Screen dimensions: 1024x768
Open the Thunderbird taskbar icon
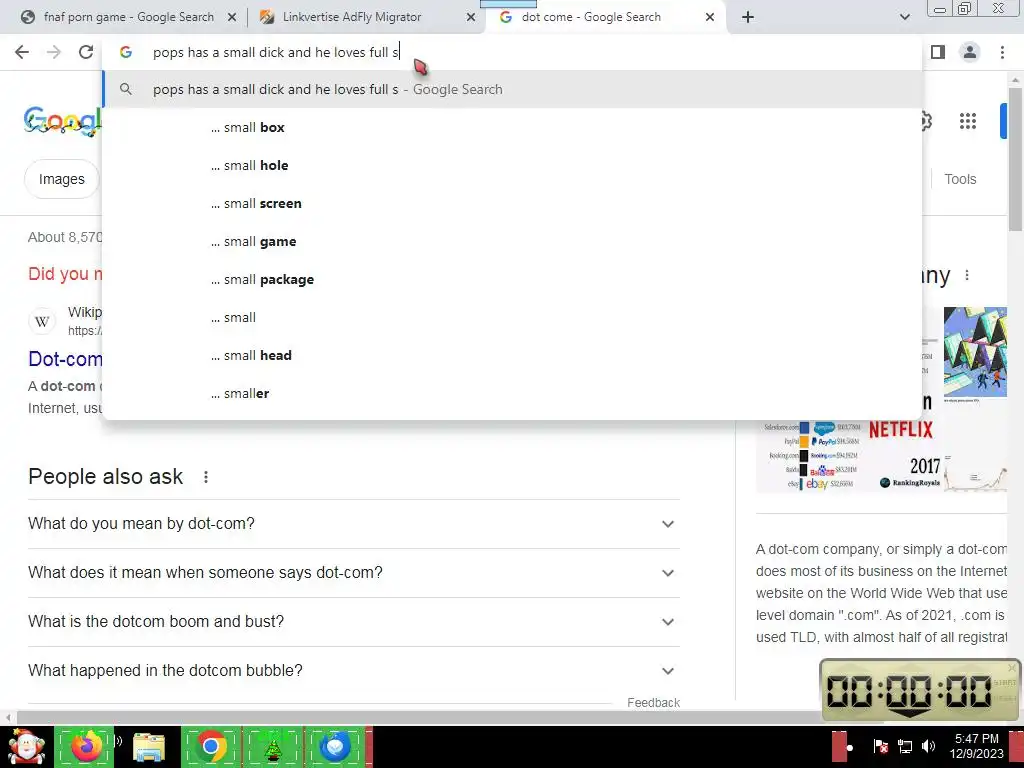[335, 747]
